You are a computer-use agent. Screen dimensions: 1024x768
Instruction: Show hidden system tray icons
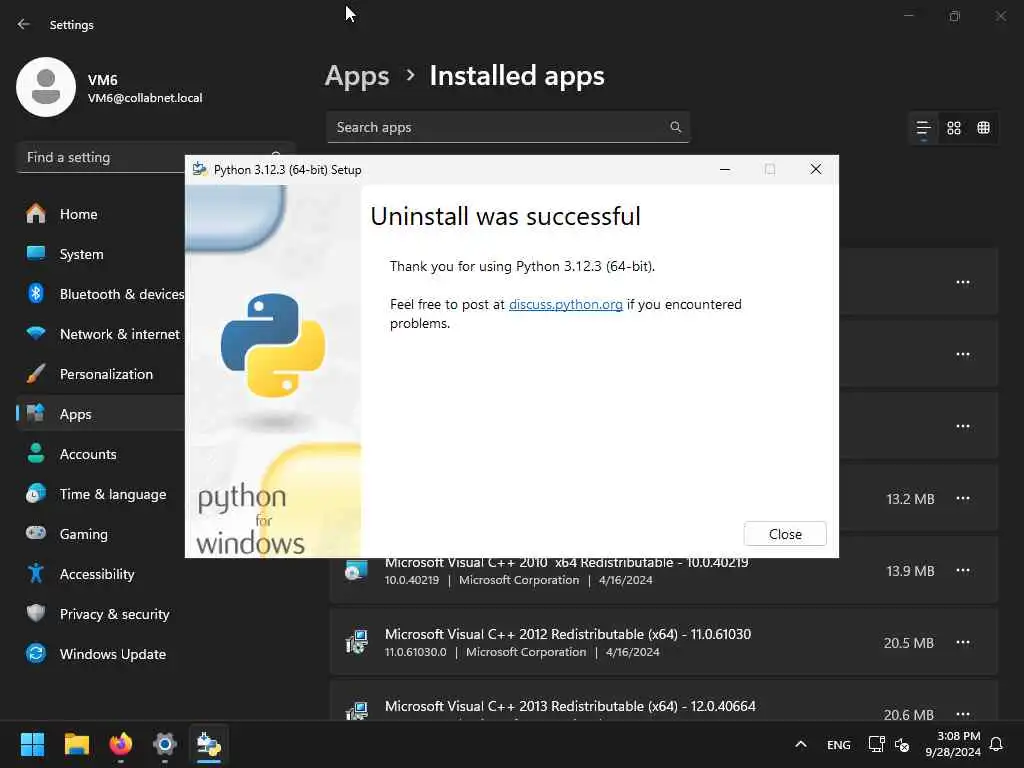tap(801, 744)
